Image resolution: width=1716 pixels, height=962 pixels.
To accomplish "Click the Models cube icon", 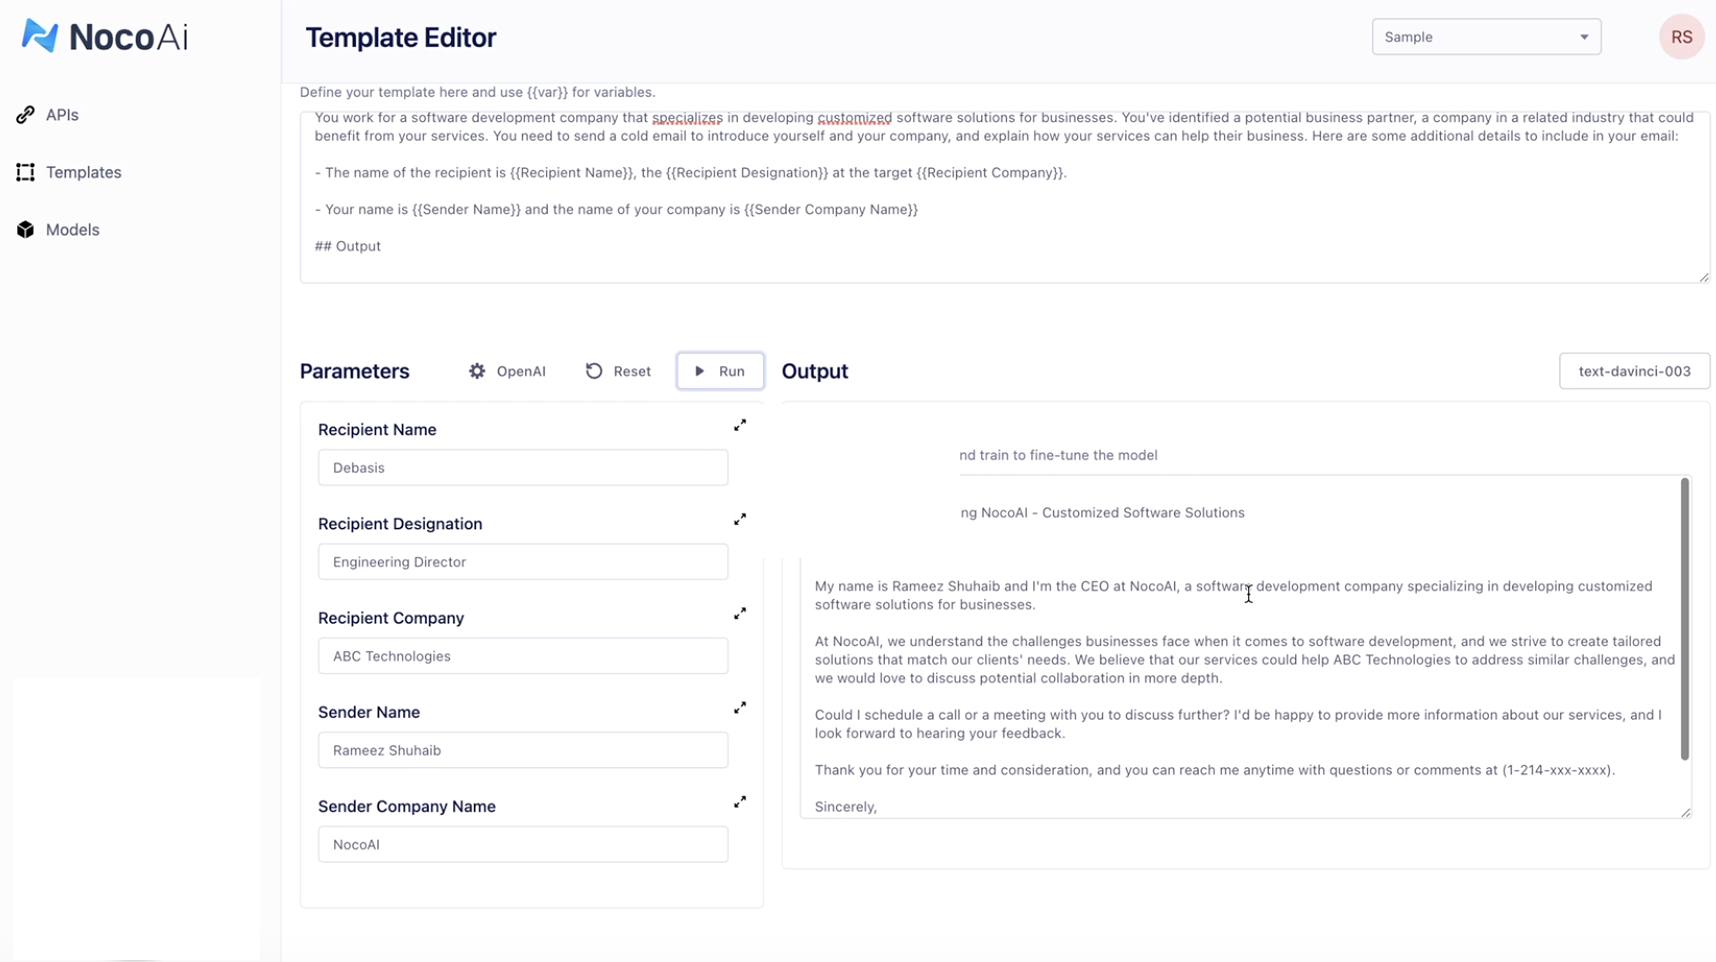I will click(x=25, y=229).
